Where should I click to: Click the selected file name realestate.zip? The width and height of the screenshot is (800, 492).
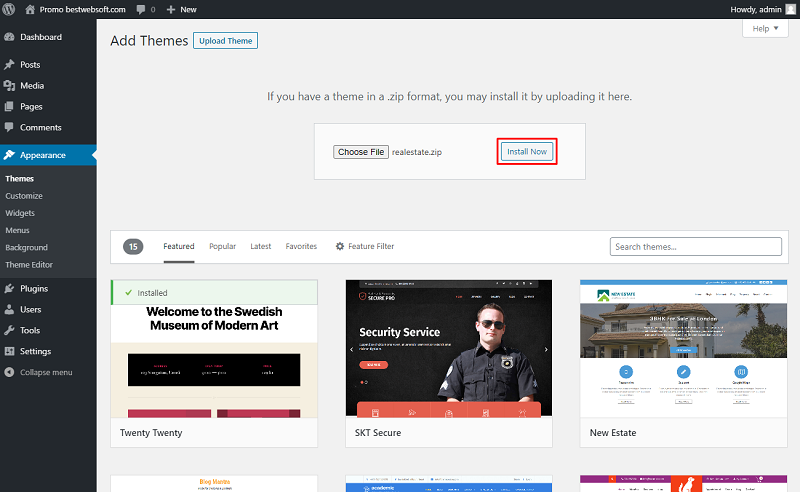417,152
